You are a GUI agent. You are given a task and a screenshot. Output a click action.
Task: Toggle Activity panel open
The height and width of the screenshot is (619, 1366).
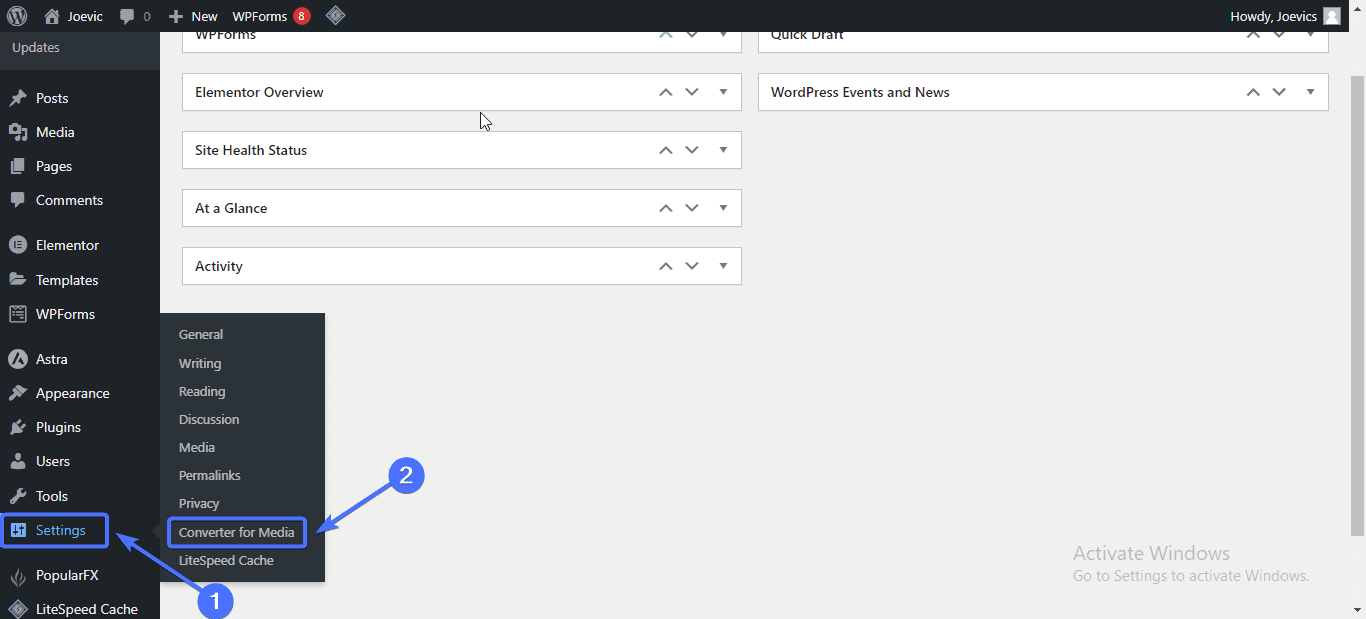click(724, 266)
